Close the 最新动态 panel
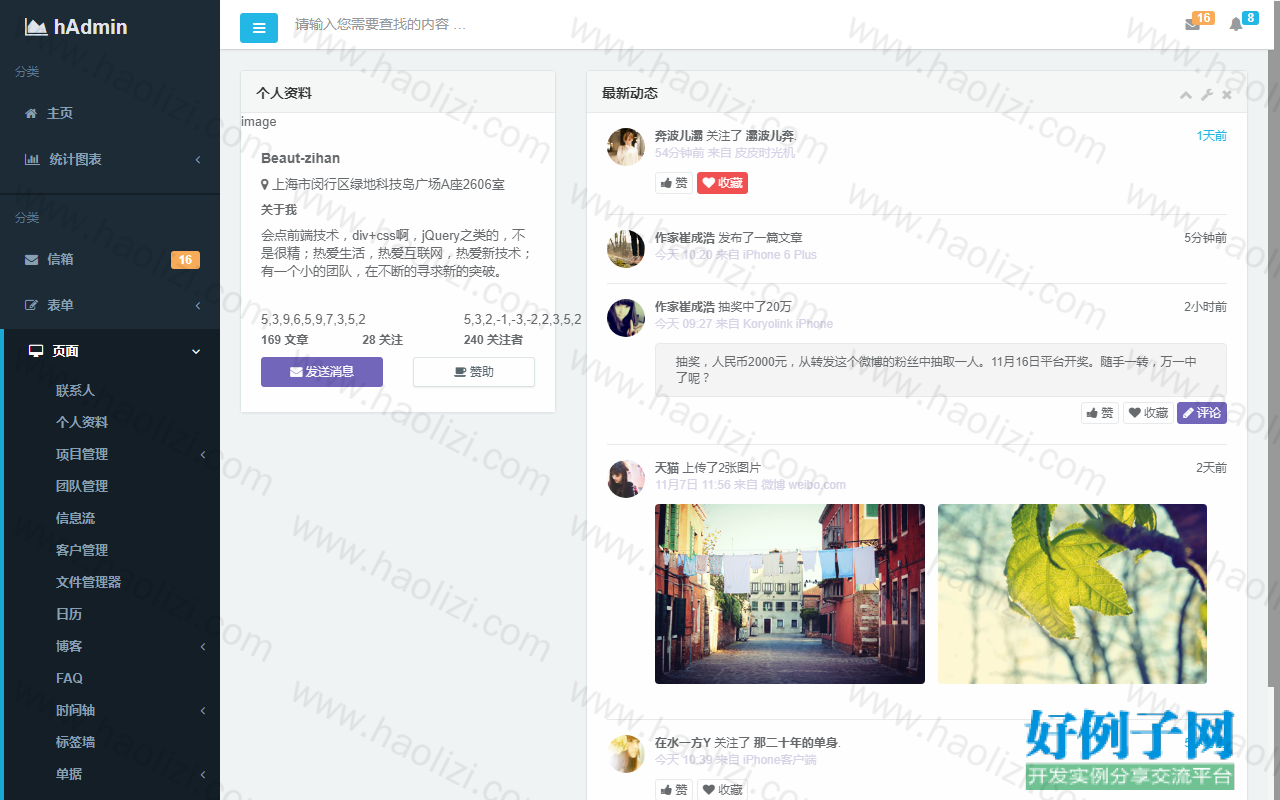Image resolution: width=1280 pixels, height=800 pixels. (x=1227, y=95)
